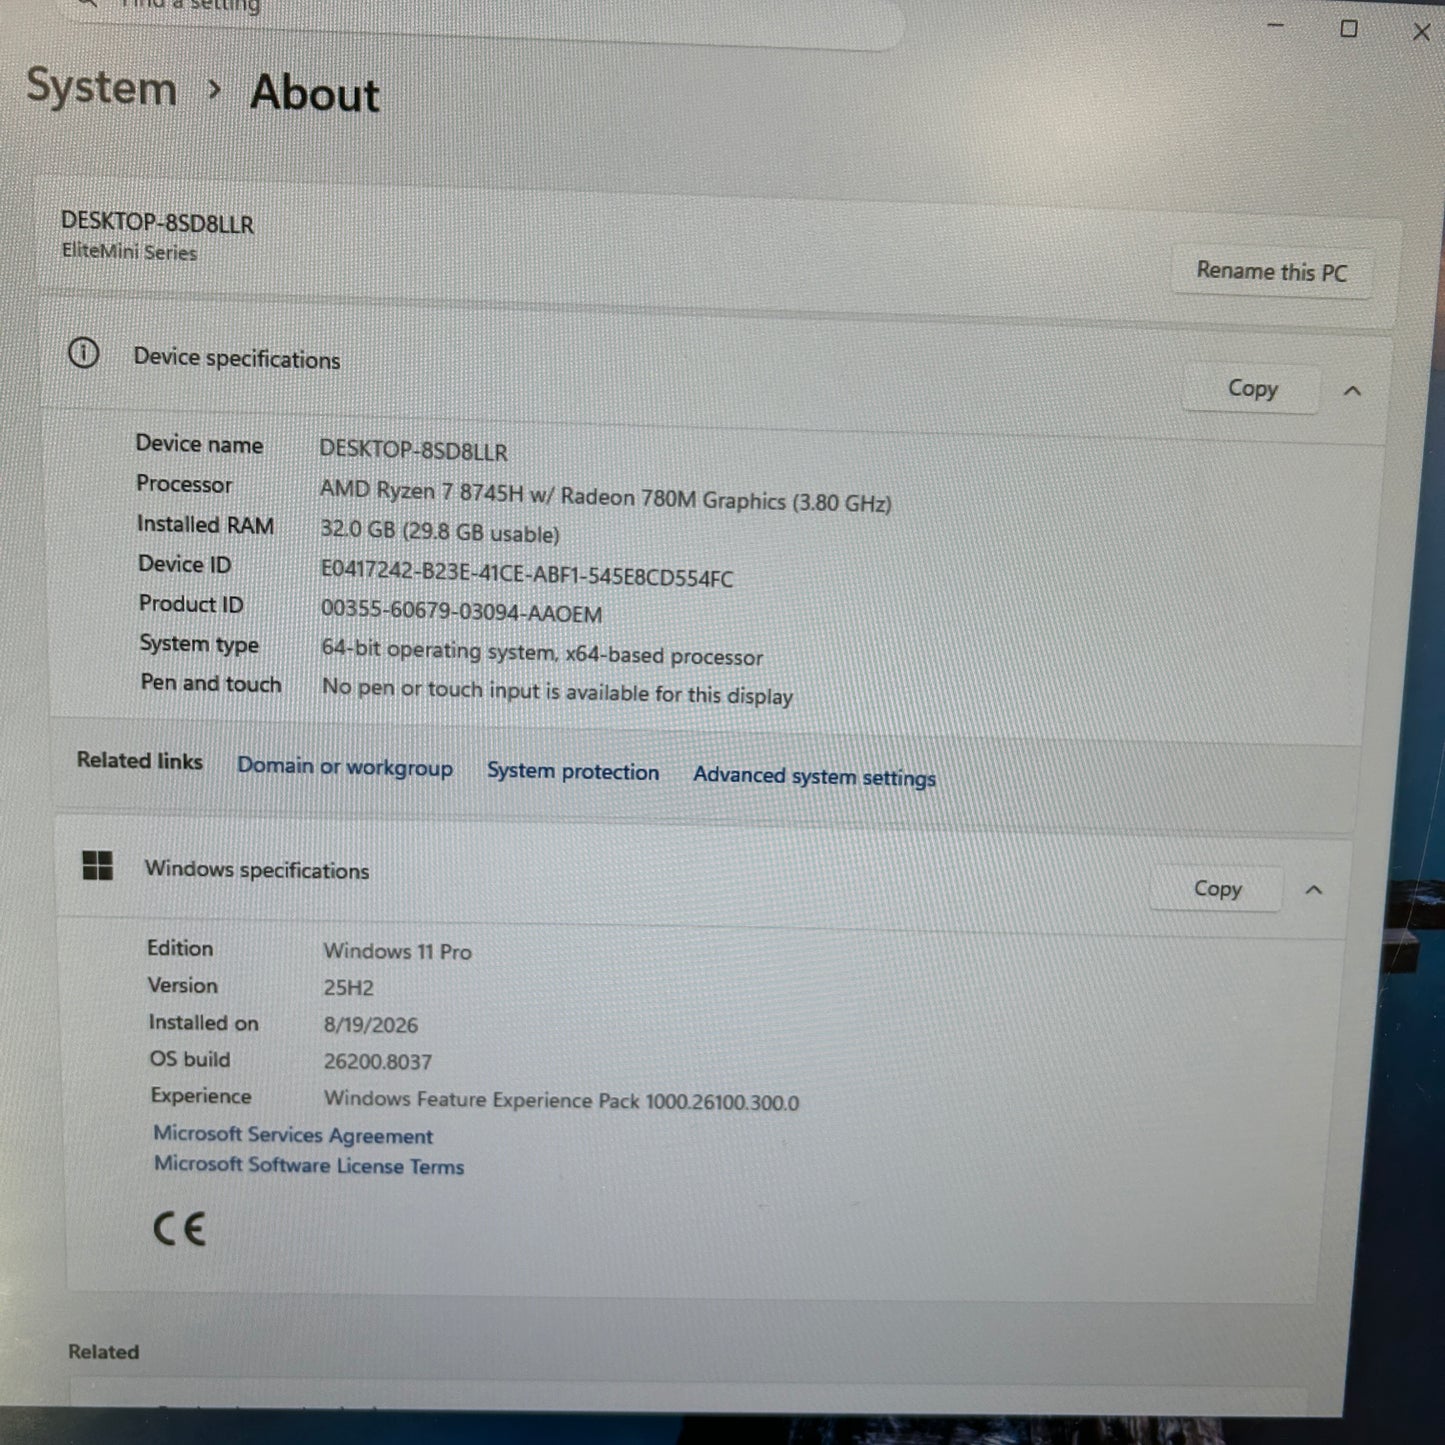This screenshot has width=1445, height=1445.
Task: Minimize the Settings window
Action: 1275,25
